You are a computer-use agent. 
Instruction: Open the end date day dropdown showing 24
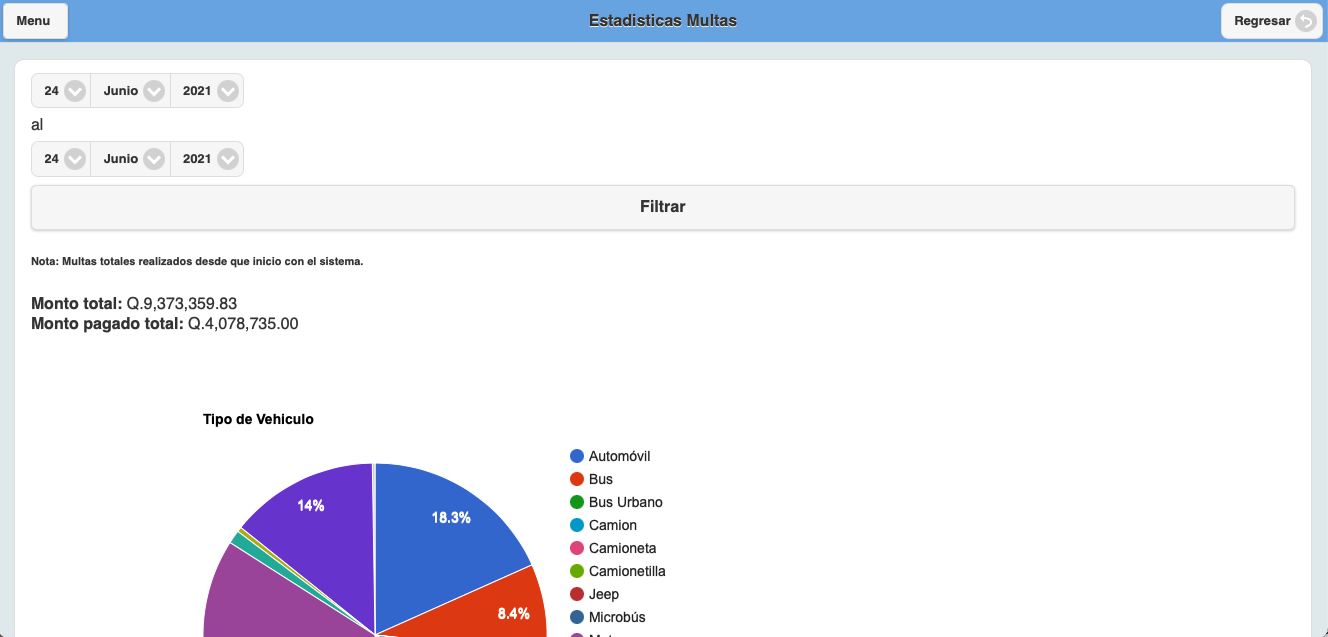(x=61, y=159)
